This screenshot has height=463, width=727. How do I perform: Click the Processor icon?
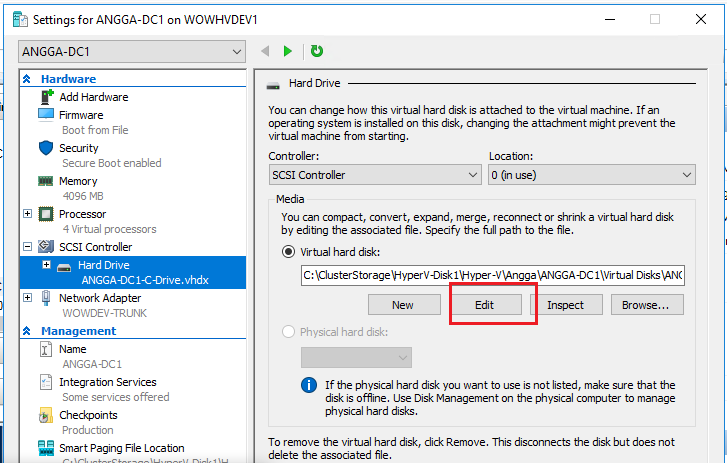click(46, 214)
